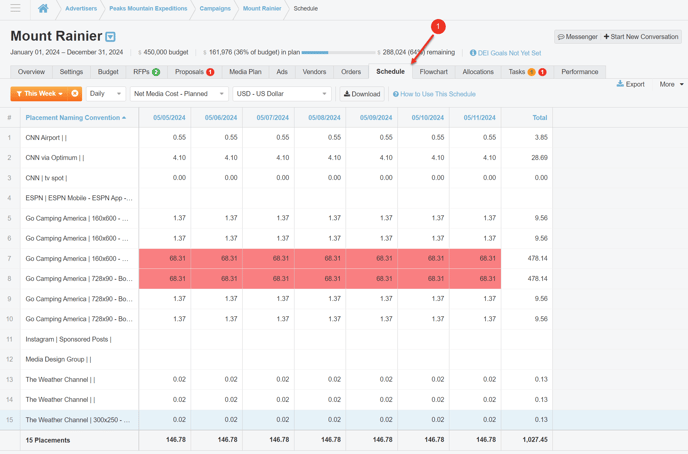Go to Peaks Mountain Expeditions breadcrumb
This screenshot has height=454, width=688.
coord(148,8)
